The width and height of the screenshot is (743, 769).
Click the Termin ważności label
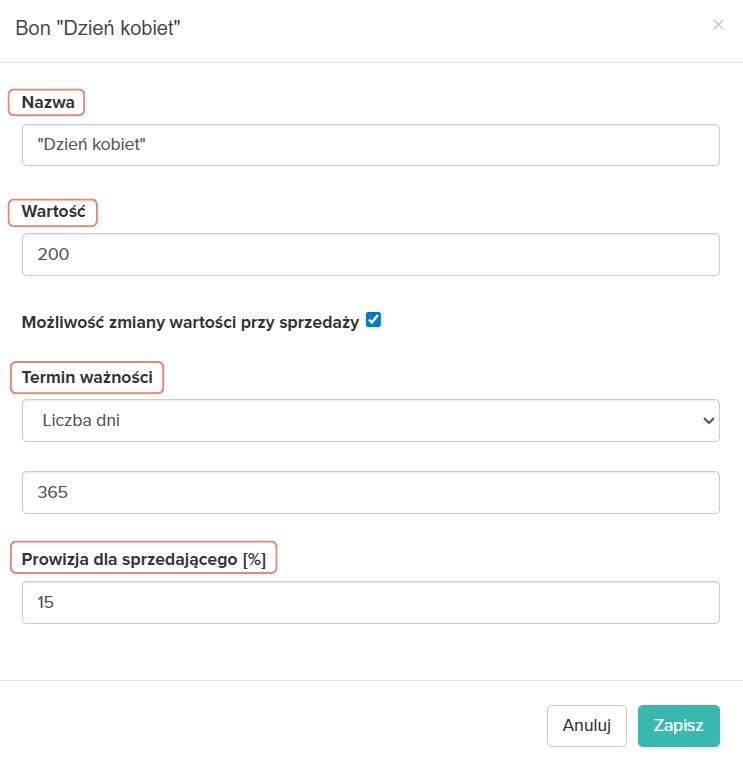click(x=87, y=377)
